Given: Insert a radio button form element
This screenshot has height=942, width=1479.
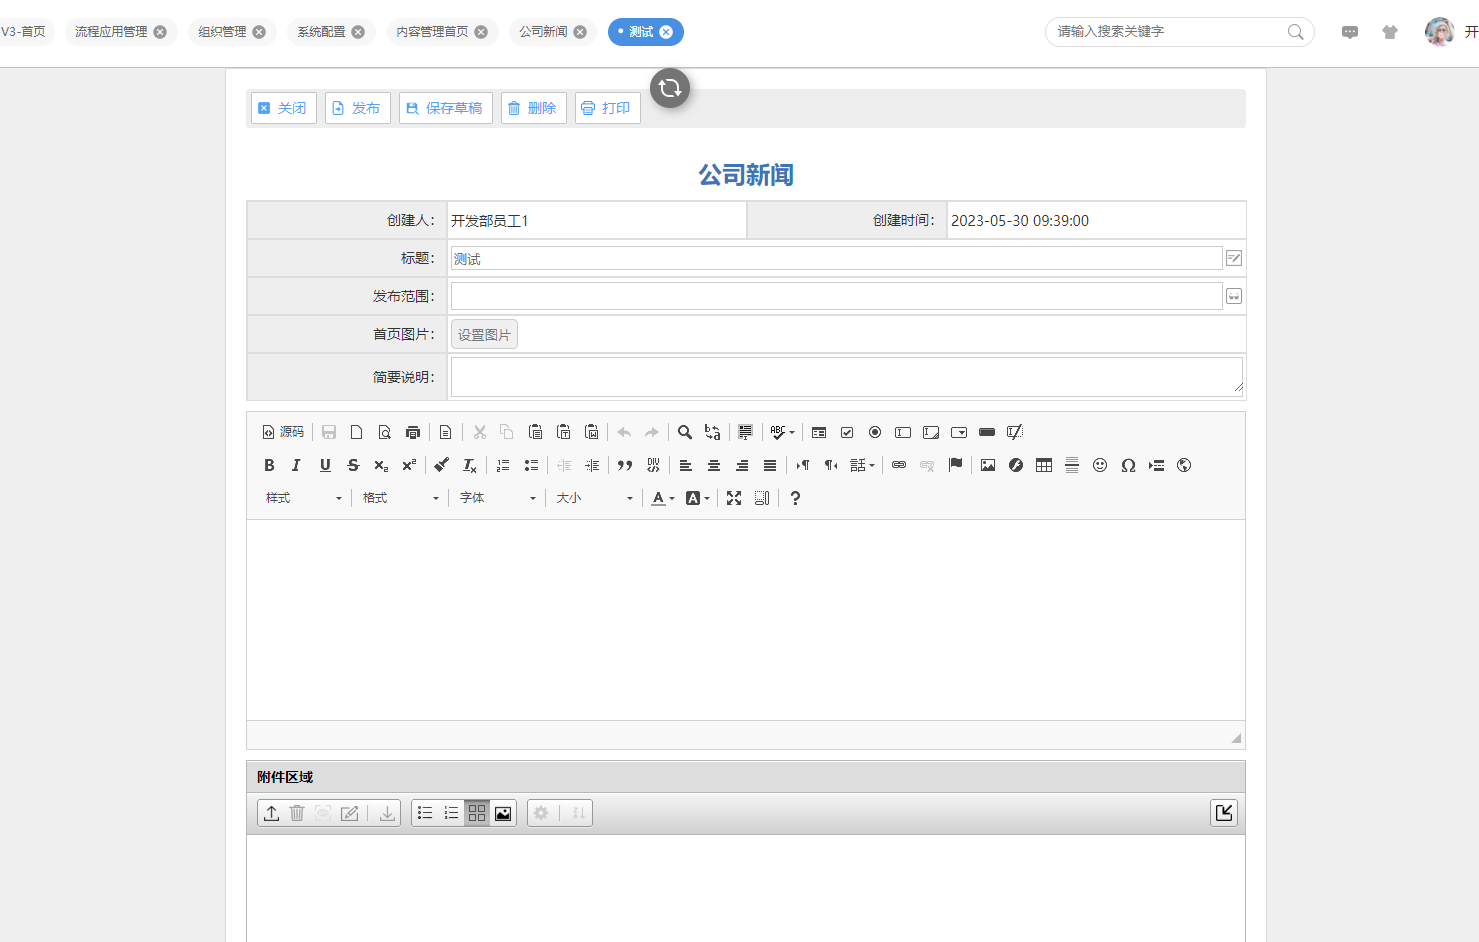Looking at the screenshot, I should click(875, 432).
